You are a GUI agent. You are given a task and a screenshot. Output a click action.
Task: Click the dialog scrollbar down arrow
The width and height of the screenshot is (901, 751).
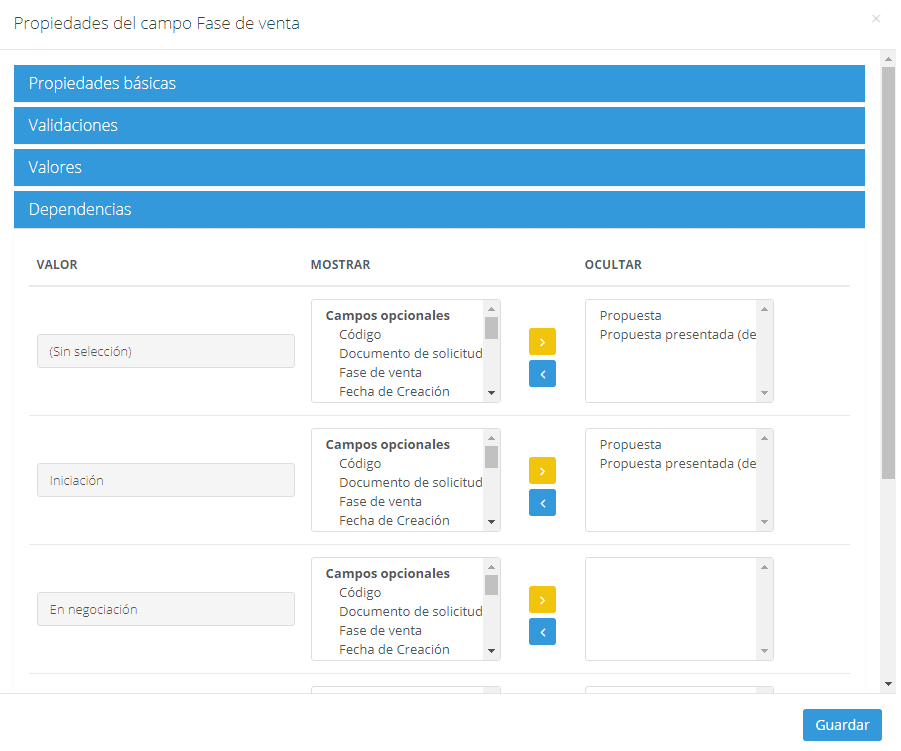click(x=888, y=684)
